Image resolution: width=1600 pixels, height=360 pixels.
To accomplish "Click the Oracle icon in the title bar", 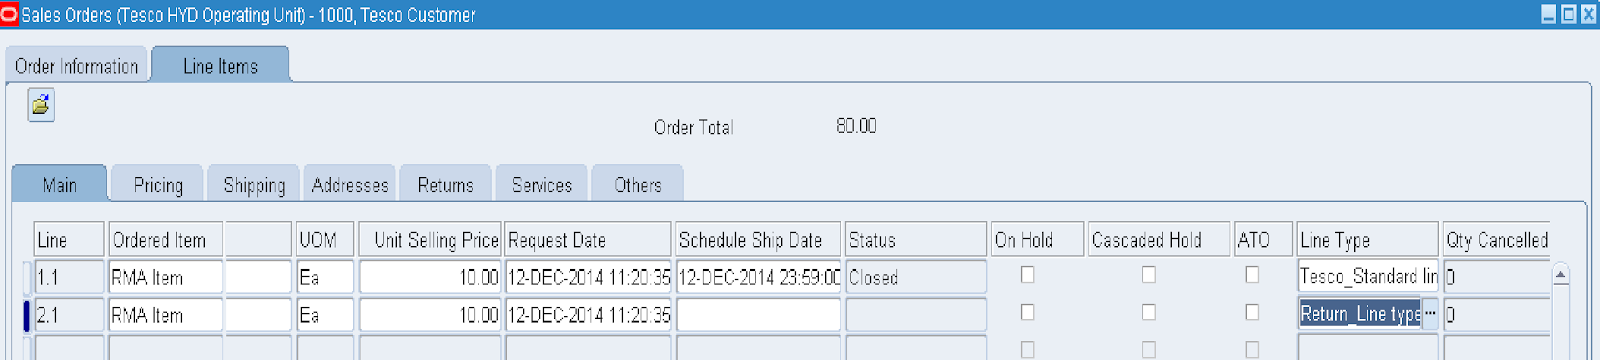I will (9, 14).
